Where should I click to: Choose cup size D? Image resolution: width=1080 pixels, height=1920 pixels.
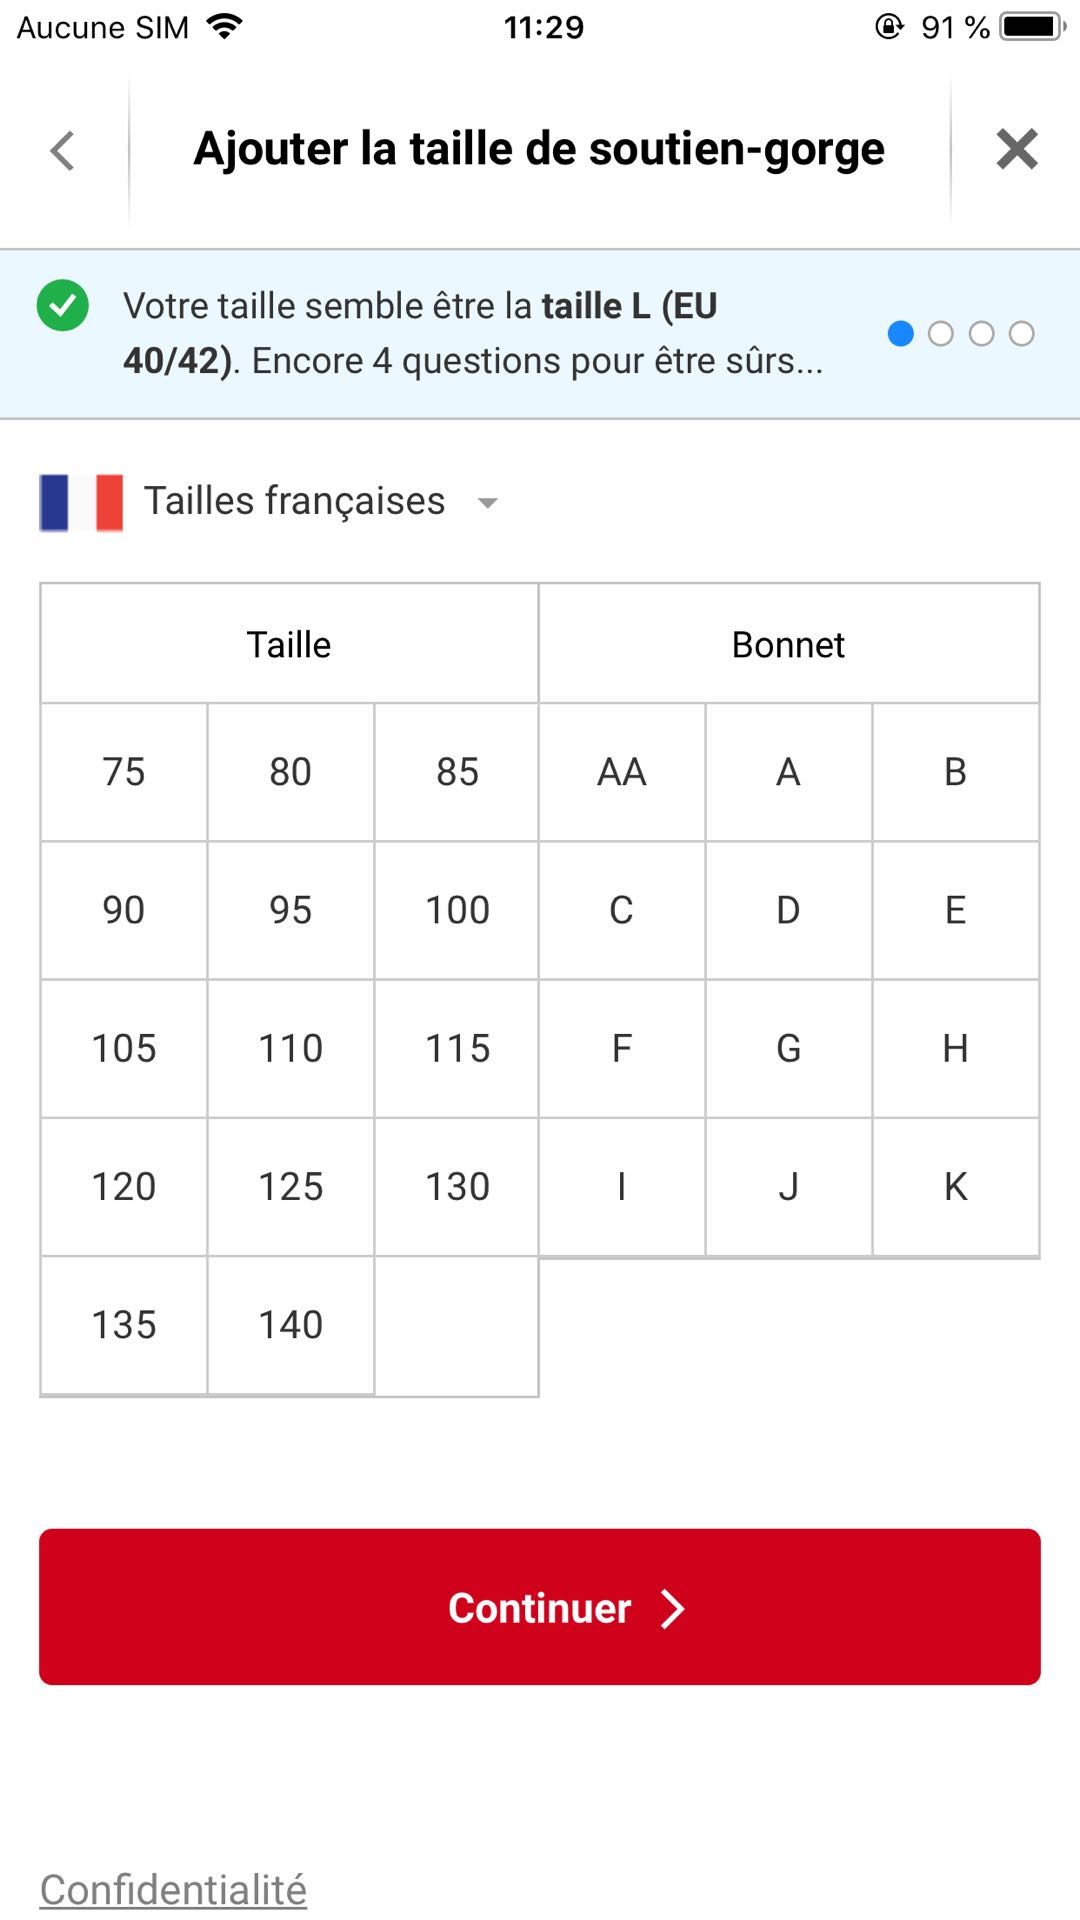point(788,910)
